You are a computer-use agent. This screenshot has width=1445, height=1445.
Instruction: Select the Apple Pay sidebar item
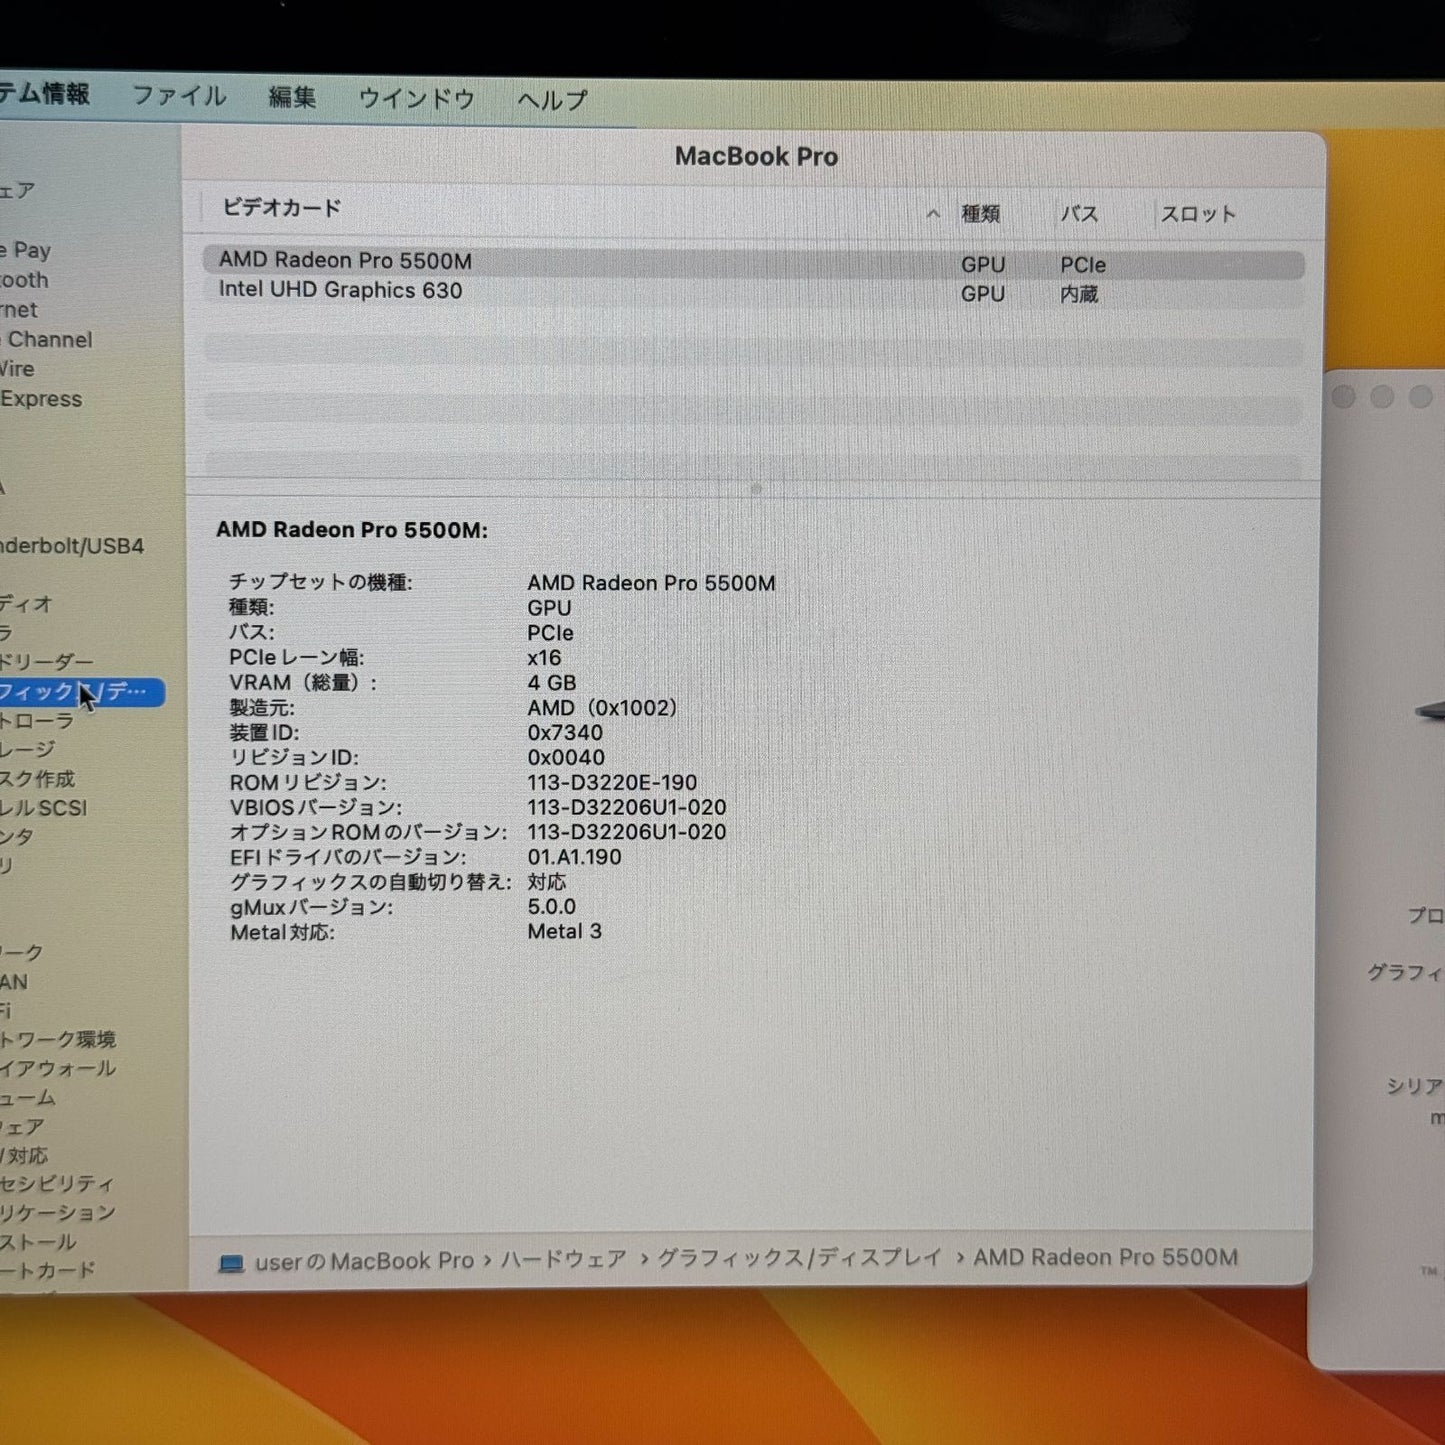pyautogui.click(x=26, y=251)
